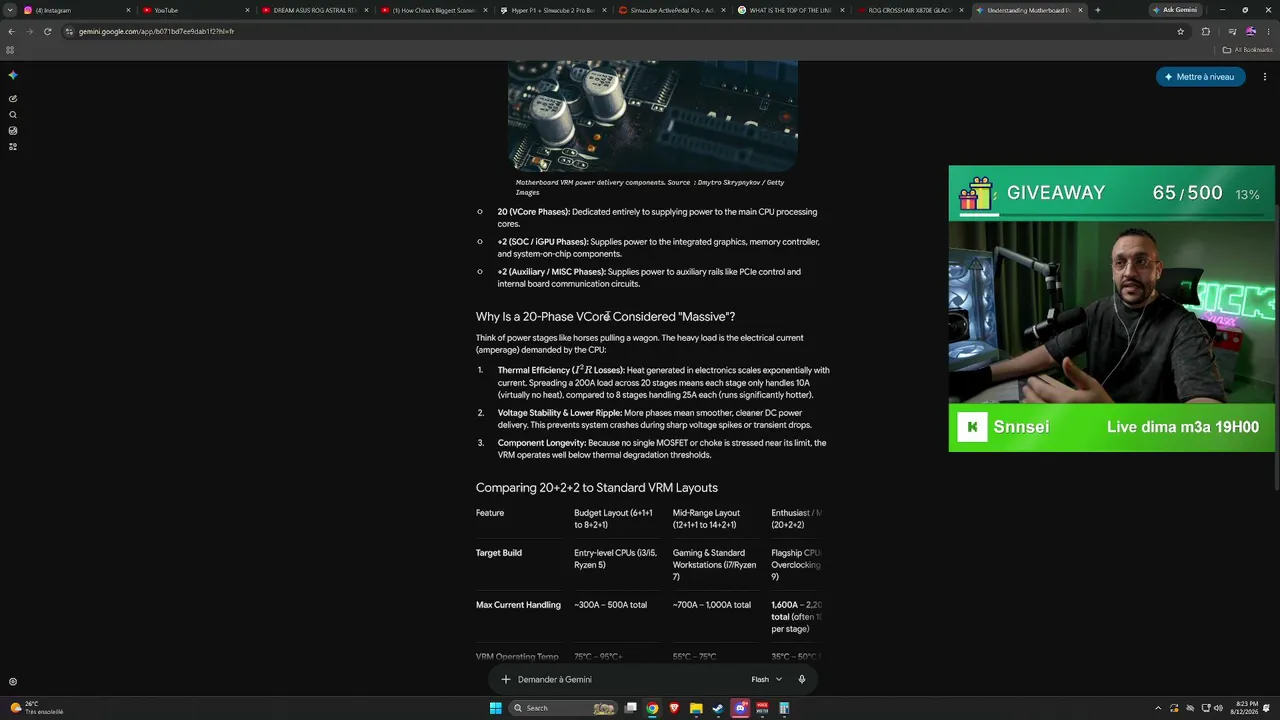Start a new chat from the sidebar
The image size is (1280, 720).
(13, 99)
